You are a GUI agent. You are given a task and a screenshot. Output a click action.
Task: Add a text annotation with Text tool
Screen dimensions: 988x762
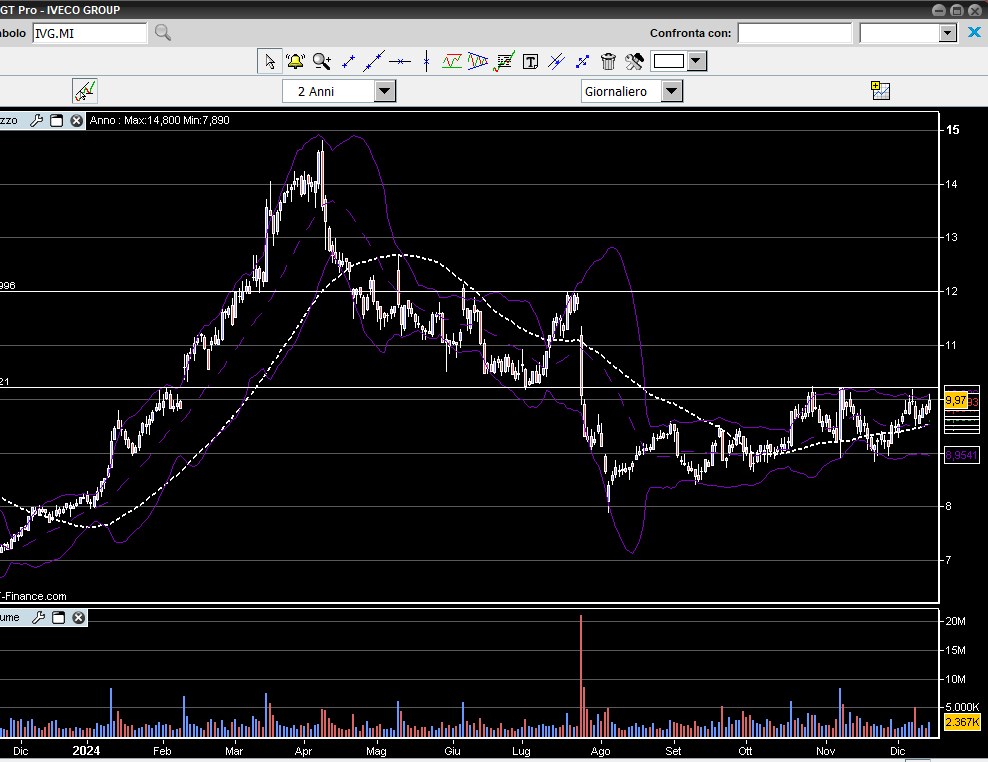pos(530,61)
